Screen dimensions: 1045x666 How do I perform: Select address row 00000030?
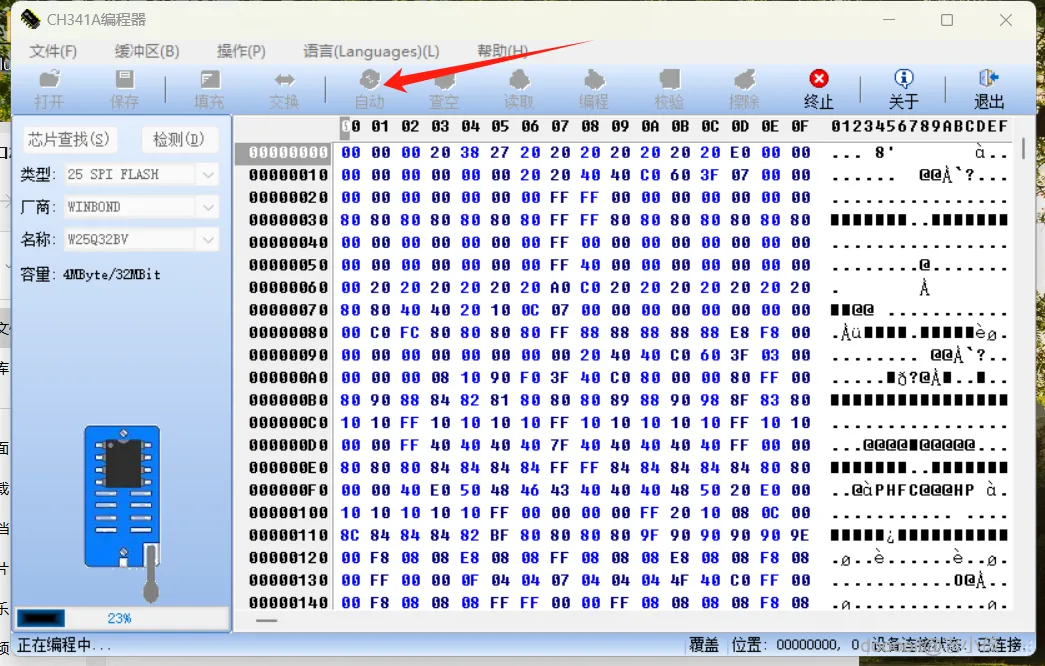289,220
